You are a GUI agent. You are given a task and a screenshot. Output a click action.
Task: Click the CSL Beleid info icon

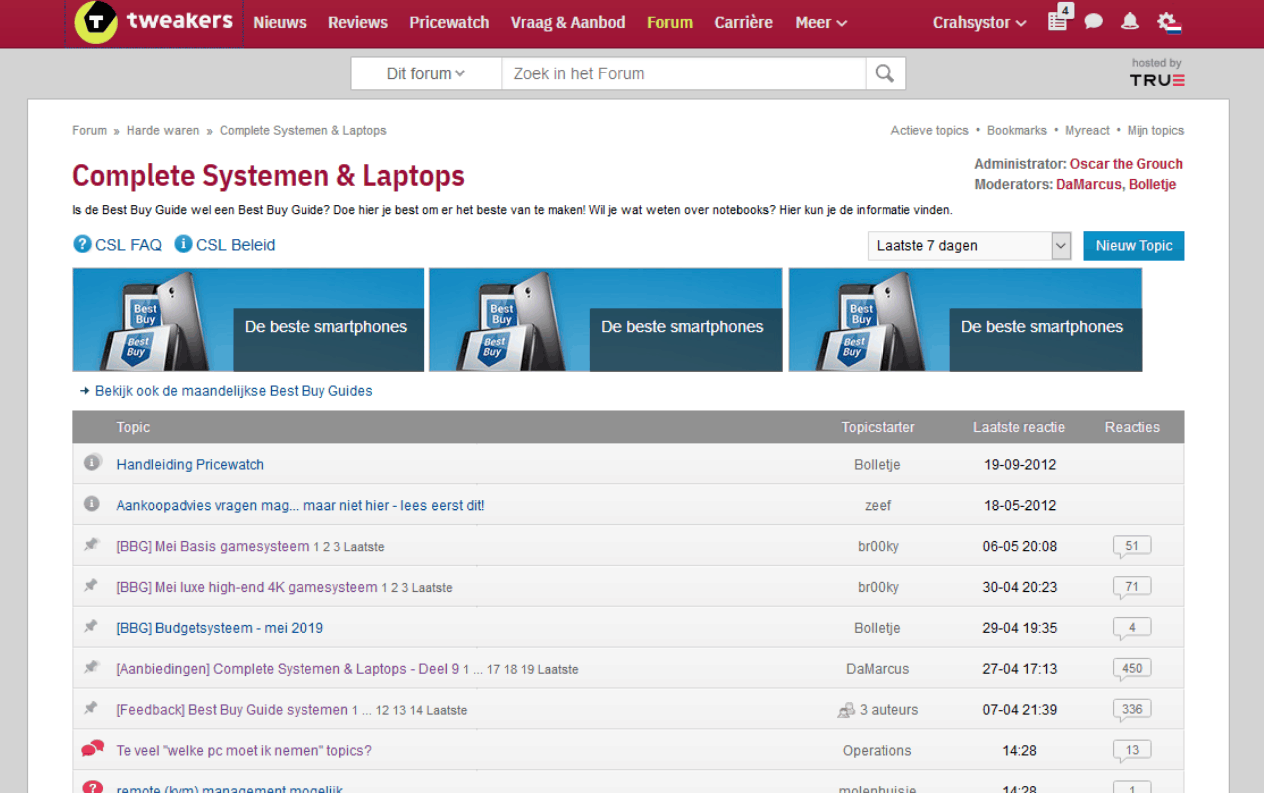(183, 244)
